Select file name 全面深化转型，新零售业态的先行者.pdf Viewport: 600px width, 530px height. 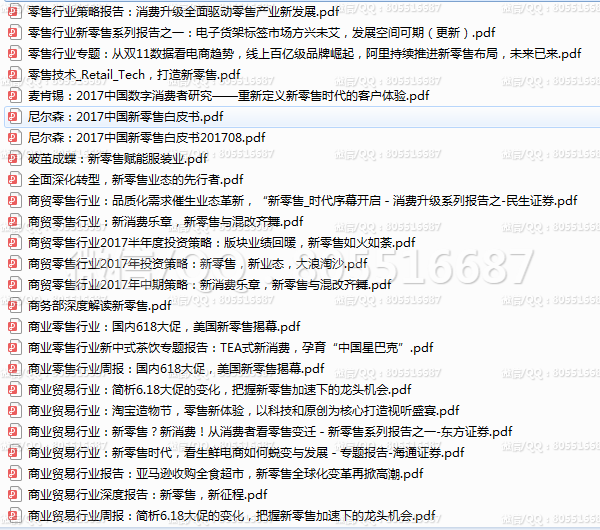click(135, 180)
